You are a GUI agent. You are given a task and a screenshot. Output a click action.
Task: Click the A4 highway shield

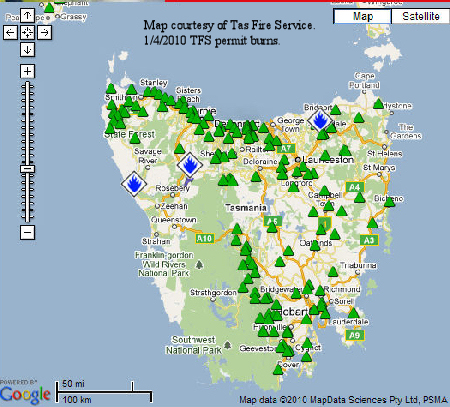point(355,187)
